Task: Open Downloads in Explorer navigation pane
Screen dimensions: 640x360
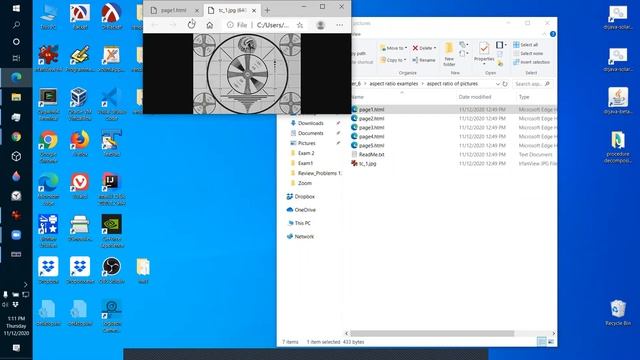Action: 310,123
